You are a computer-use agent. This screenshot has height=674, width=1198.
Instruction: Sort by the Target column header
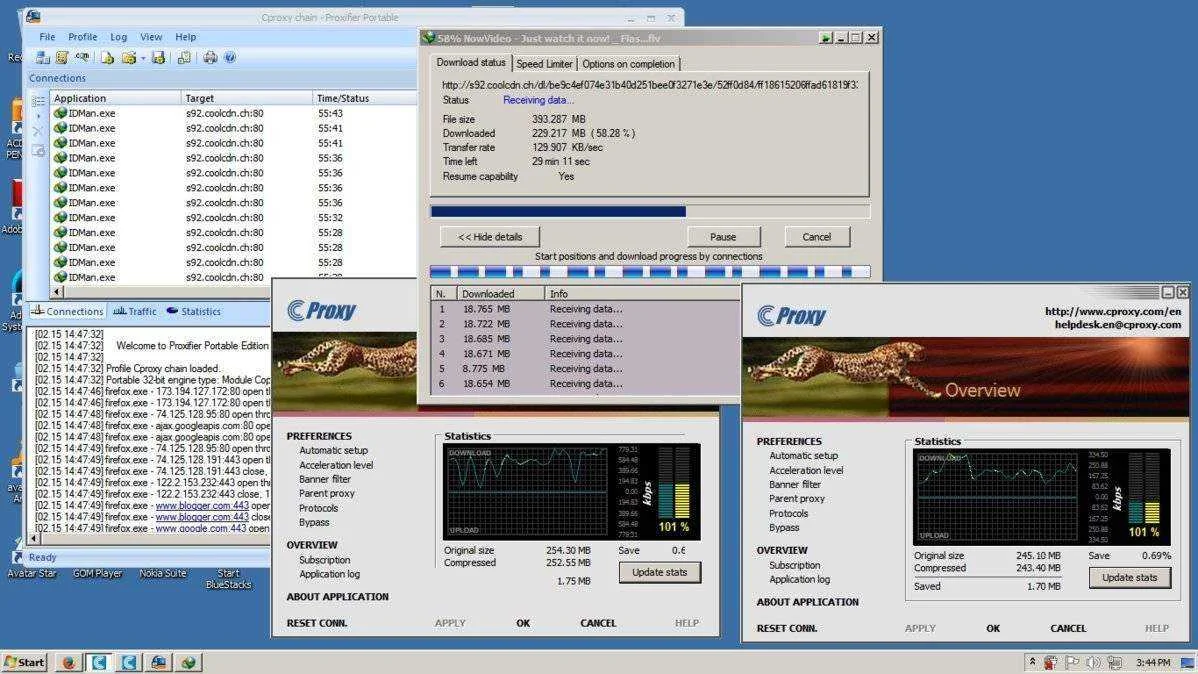point(248,98)
